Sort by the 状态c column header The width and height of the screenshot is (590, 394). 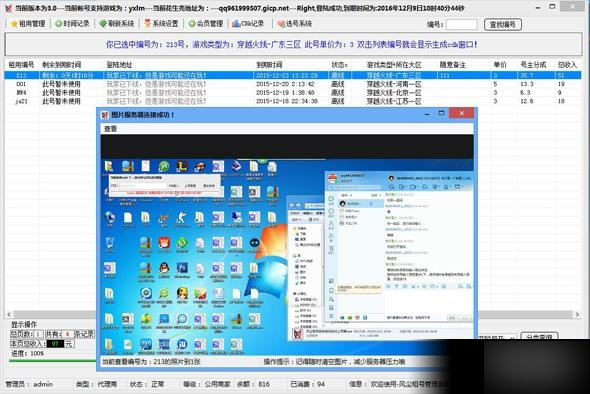click(339, 65)
